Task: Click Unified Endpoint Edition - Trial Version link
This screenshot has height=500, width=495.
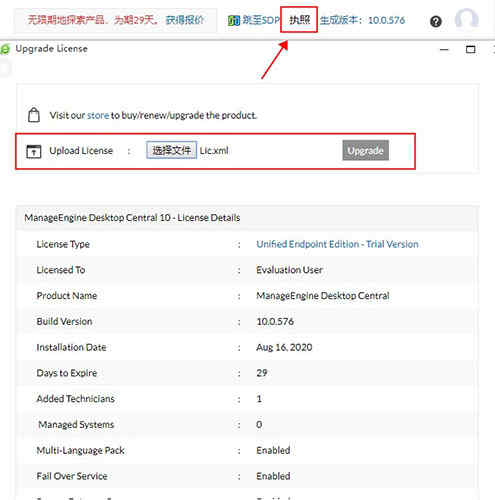Action: point(337,244)
